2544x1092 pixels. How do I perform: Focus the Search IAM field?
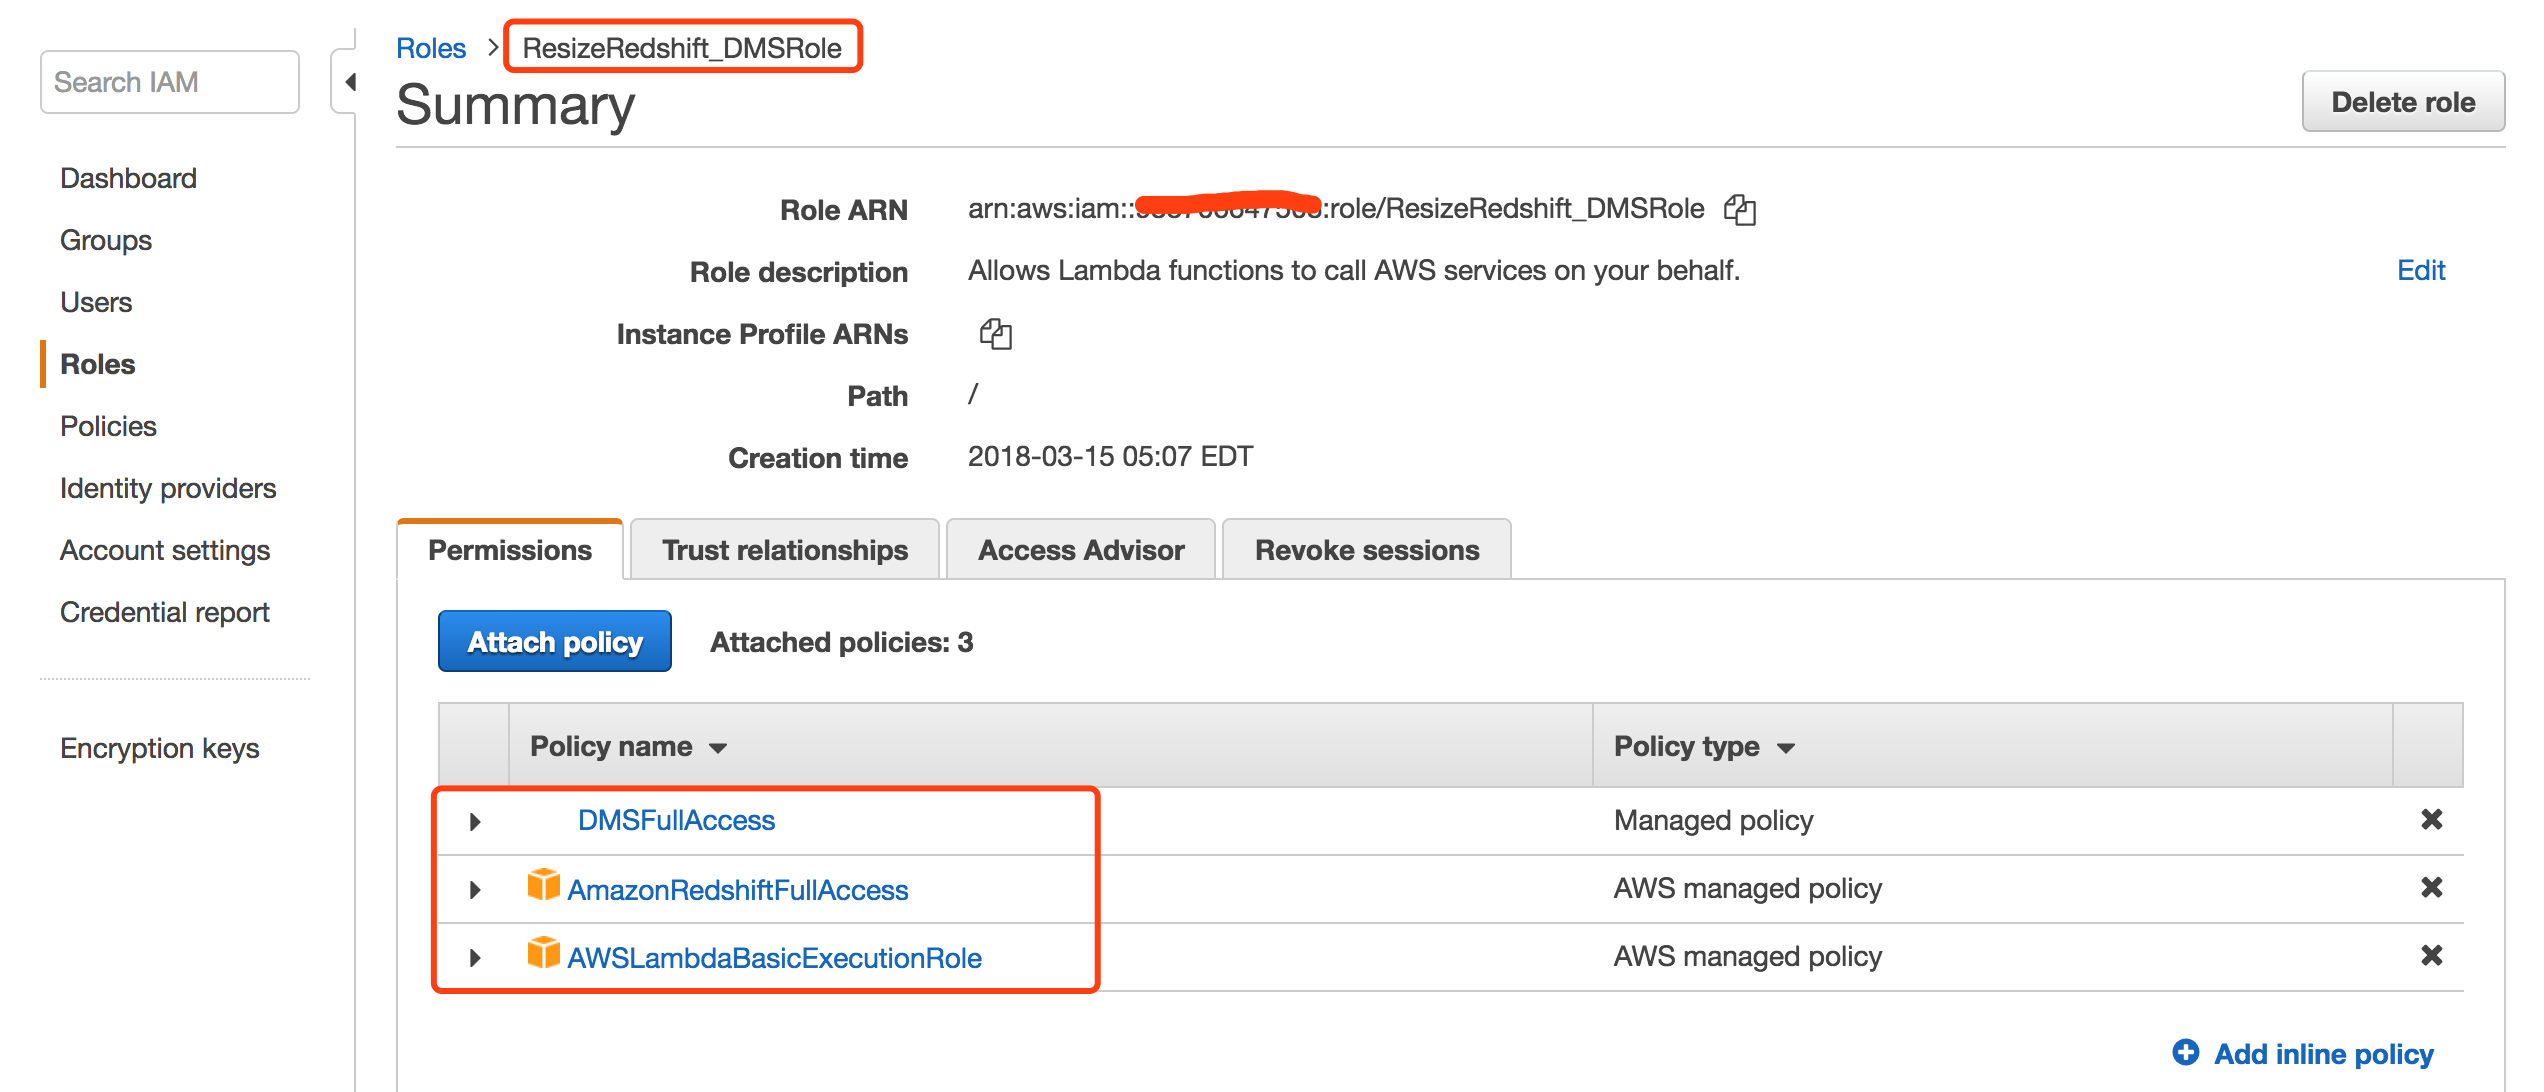coord(170,82)
